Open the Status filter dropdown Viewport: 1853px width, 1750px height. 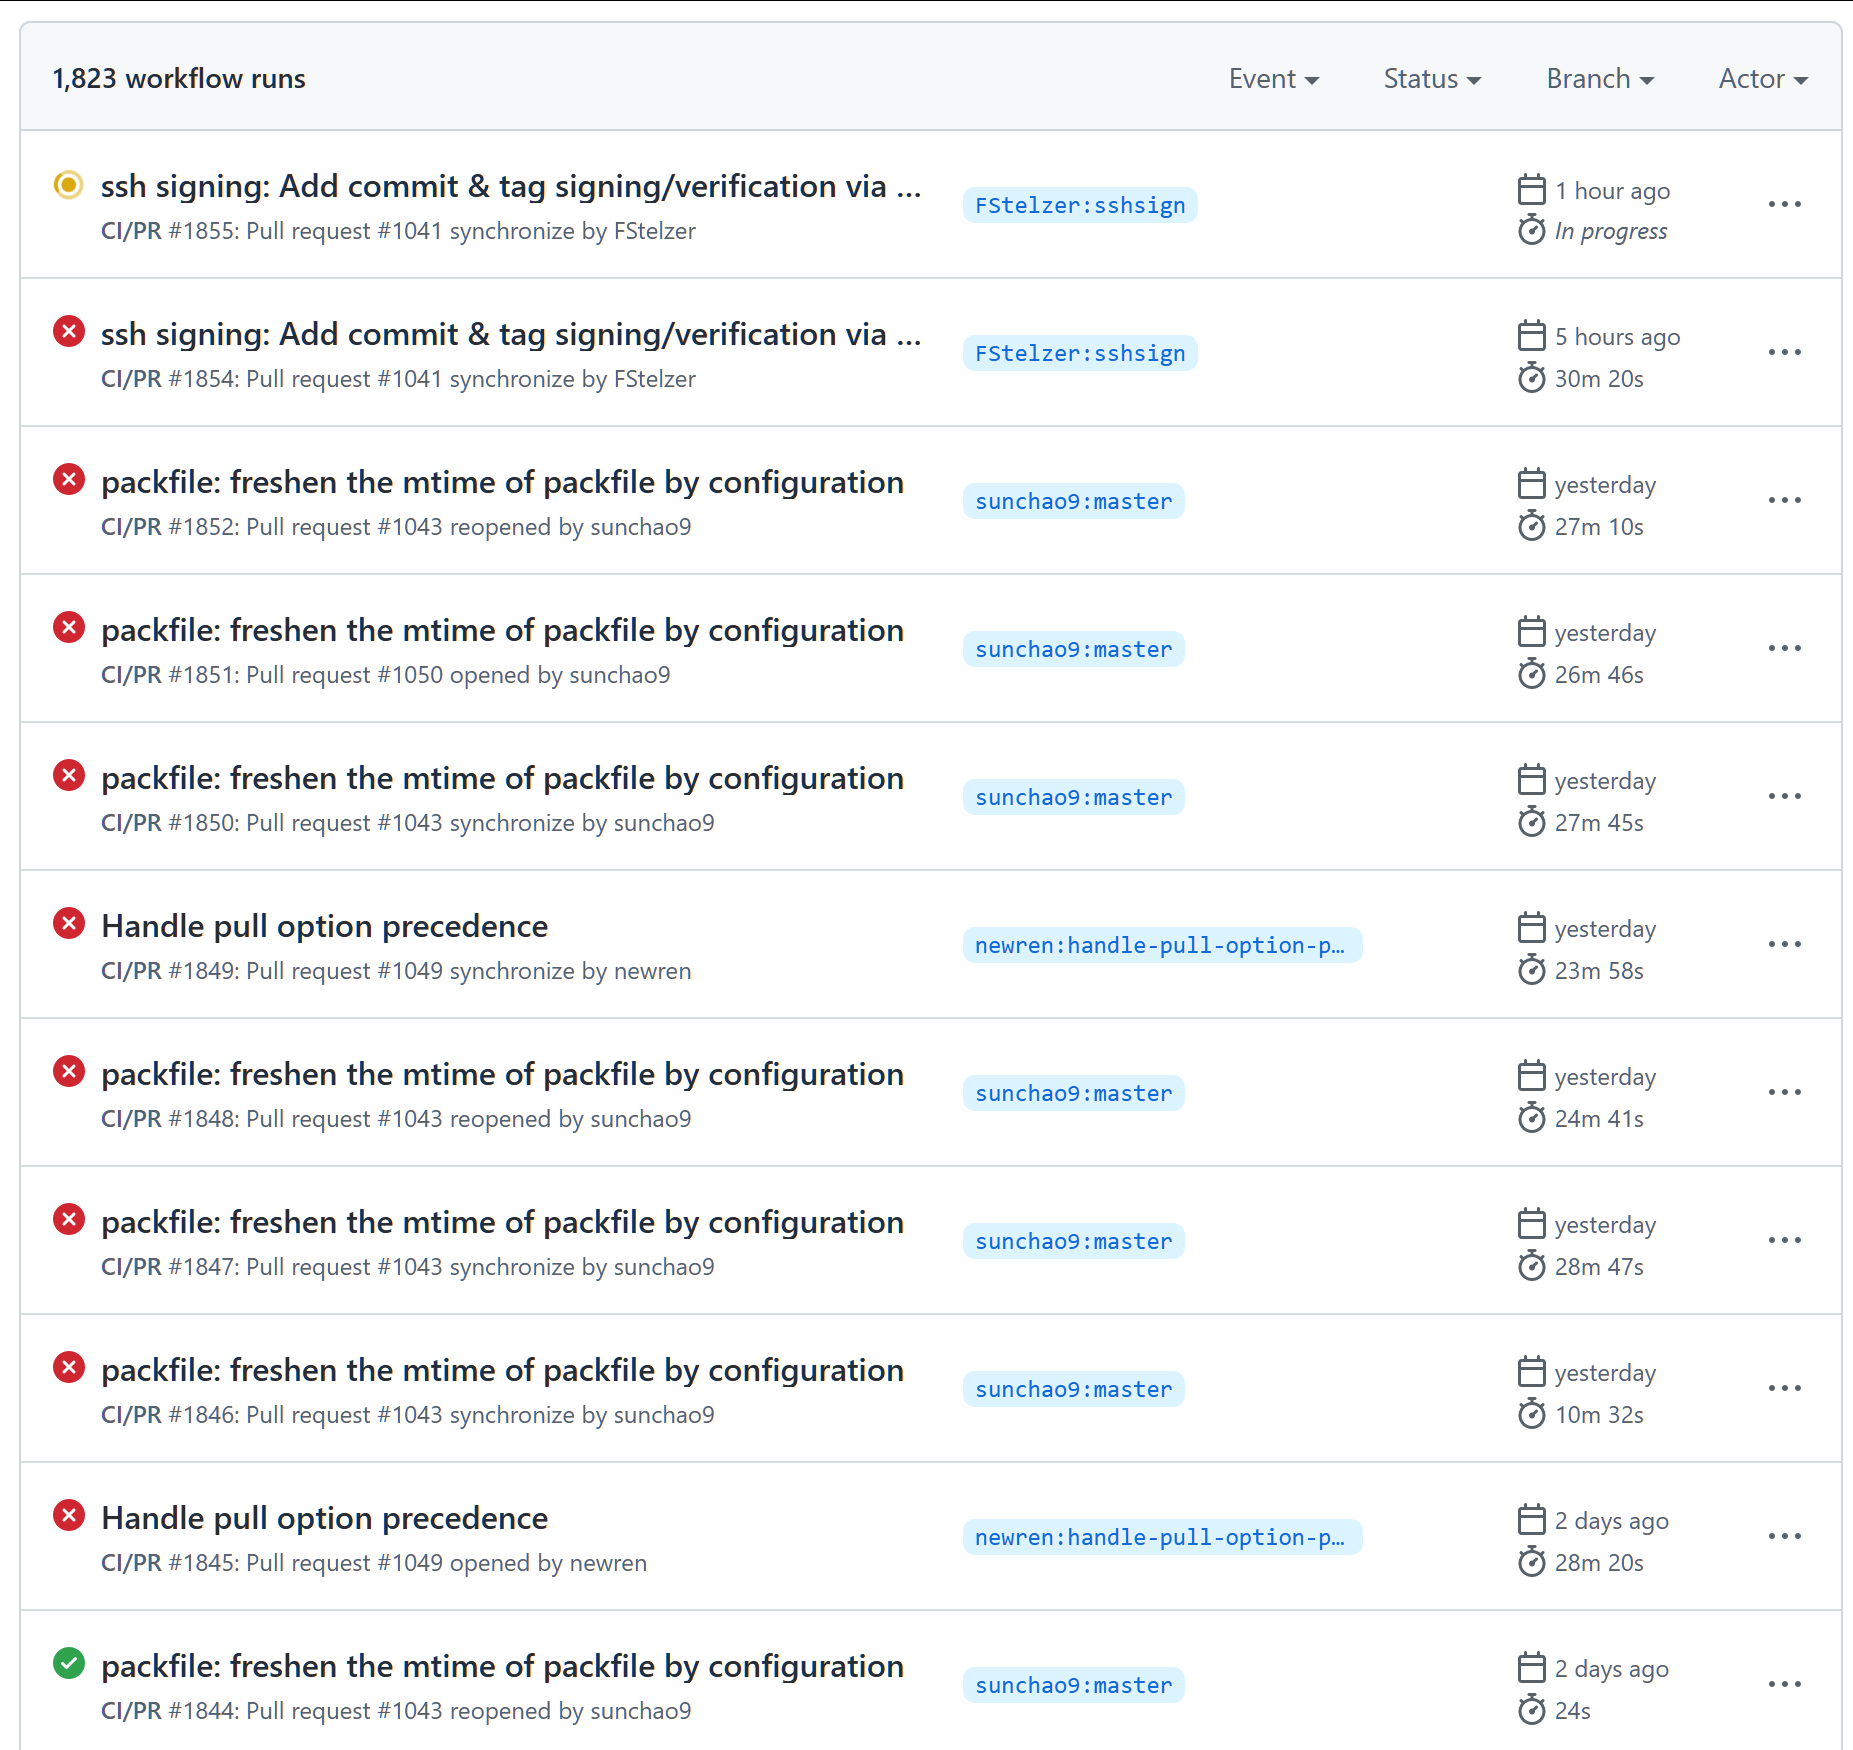click(x=1432, y=79)
